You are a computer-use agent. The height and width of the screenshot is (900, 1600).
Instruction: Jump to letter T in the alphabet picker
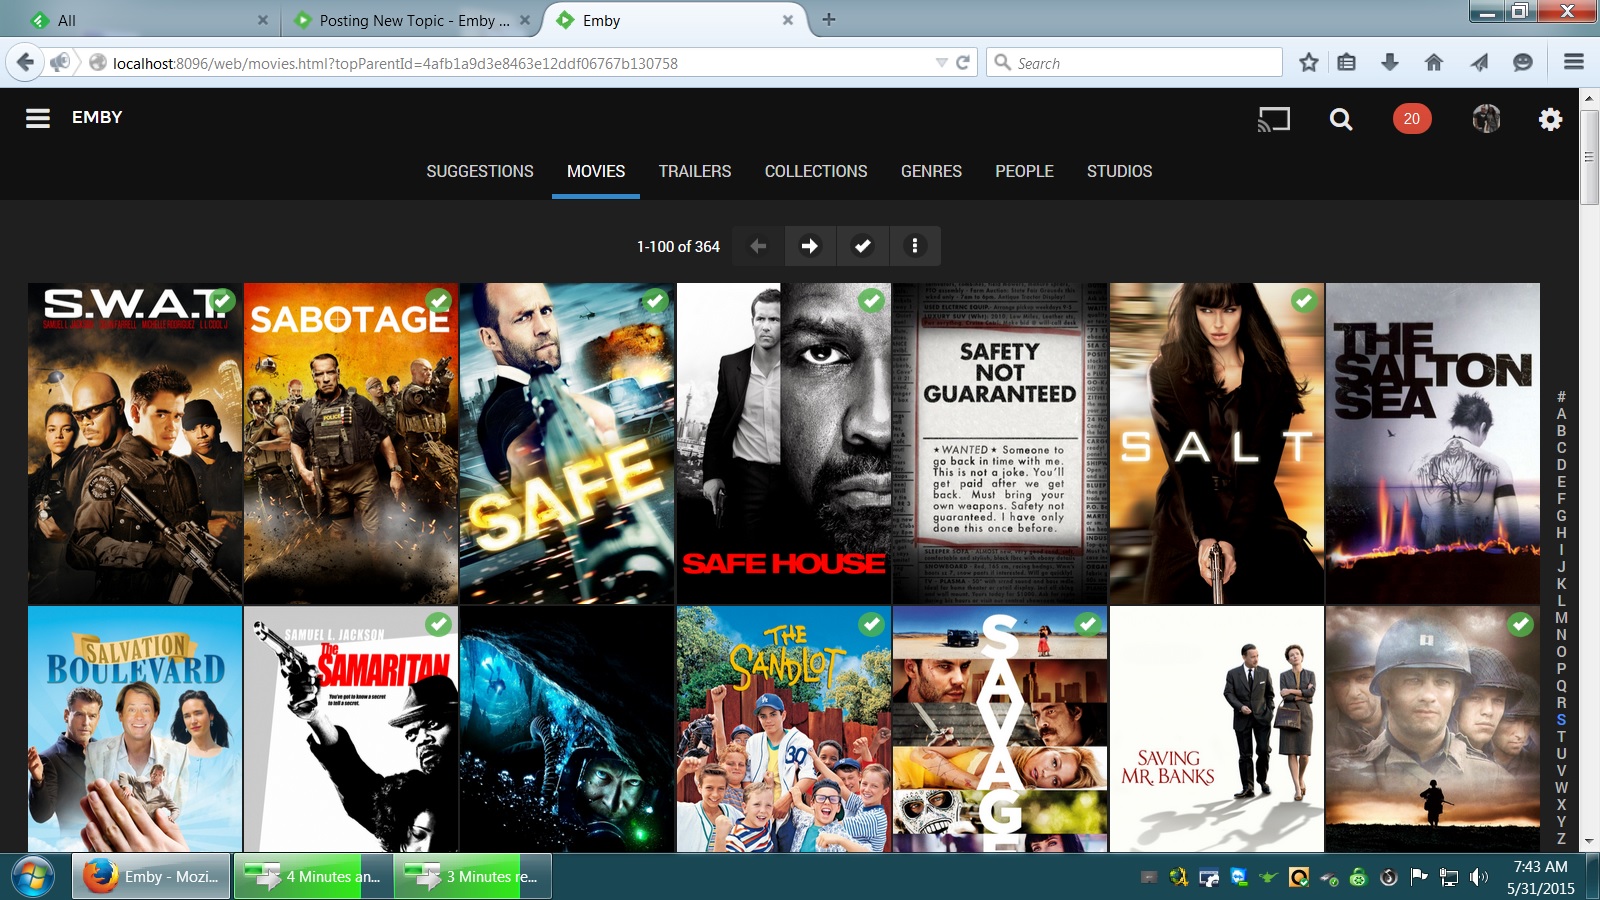[1561, 737]
